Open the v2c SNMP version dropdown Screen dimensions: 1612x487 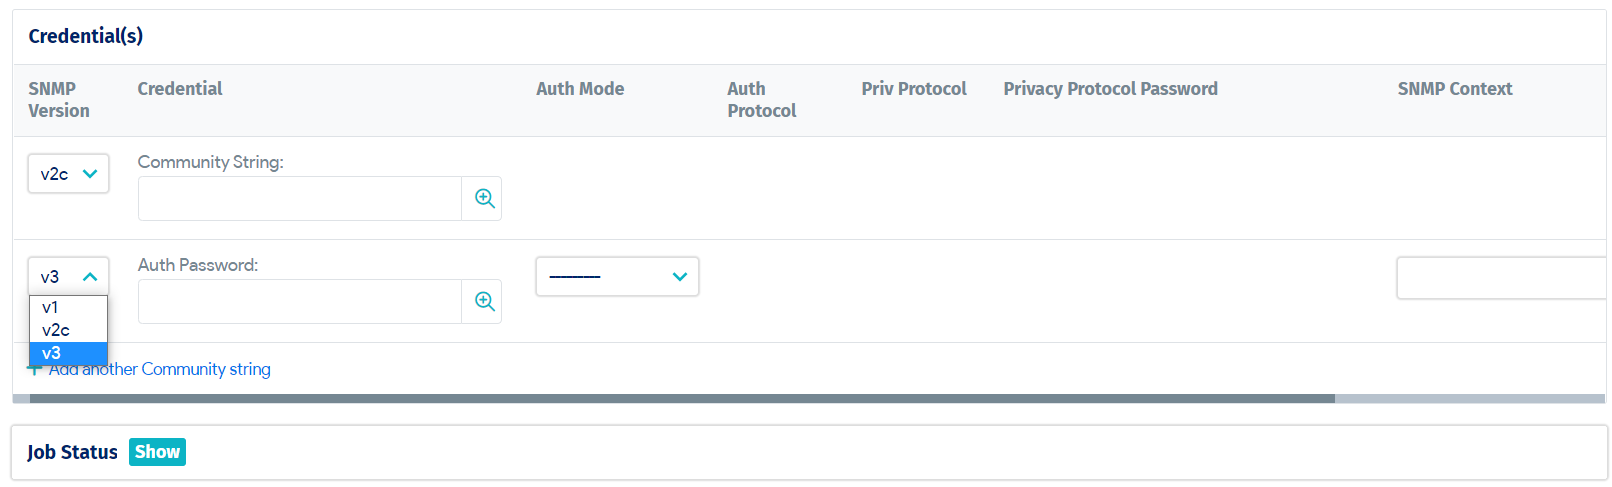coord(68,174)
